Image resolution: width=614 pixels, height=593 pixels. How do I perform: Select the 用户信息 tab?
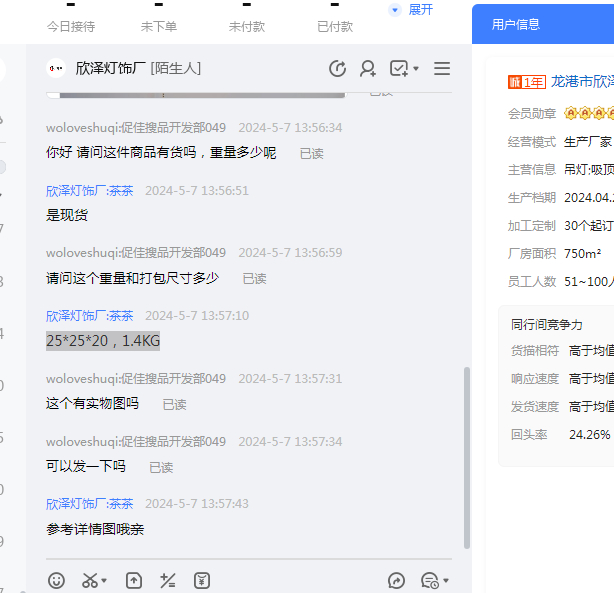[x=516, y=24]
